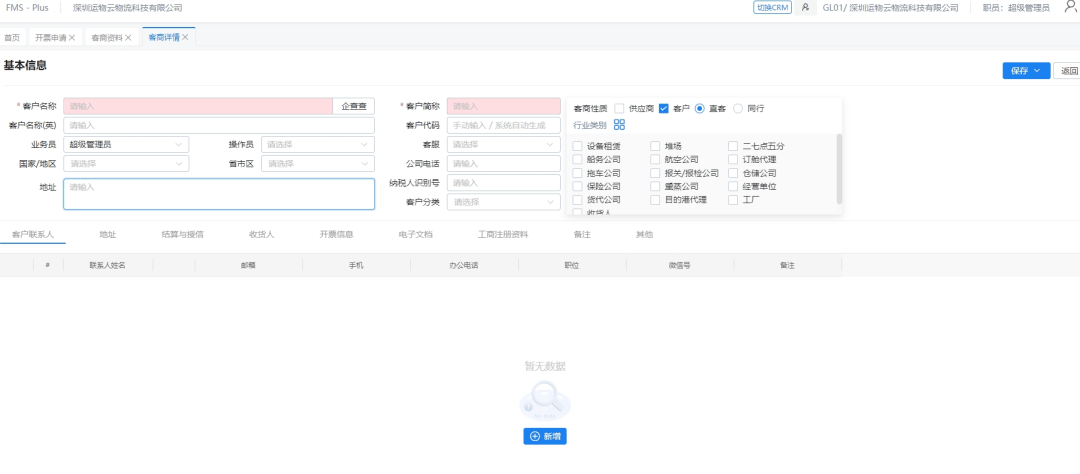Click the 客户代码 input field
This screenshot has height=474, width=1080.
pos(504,125)
